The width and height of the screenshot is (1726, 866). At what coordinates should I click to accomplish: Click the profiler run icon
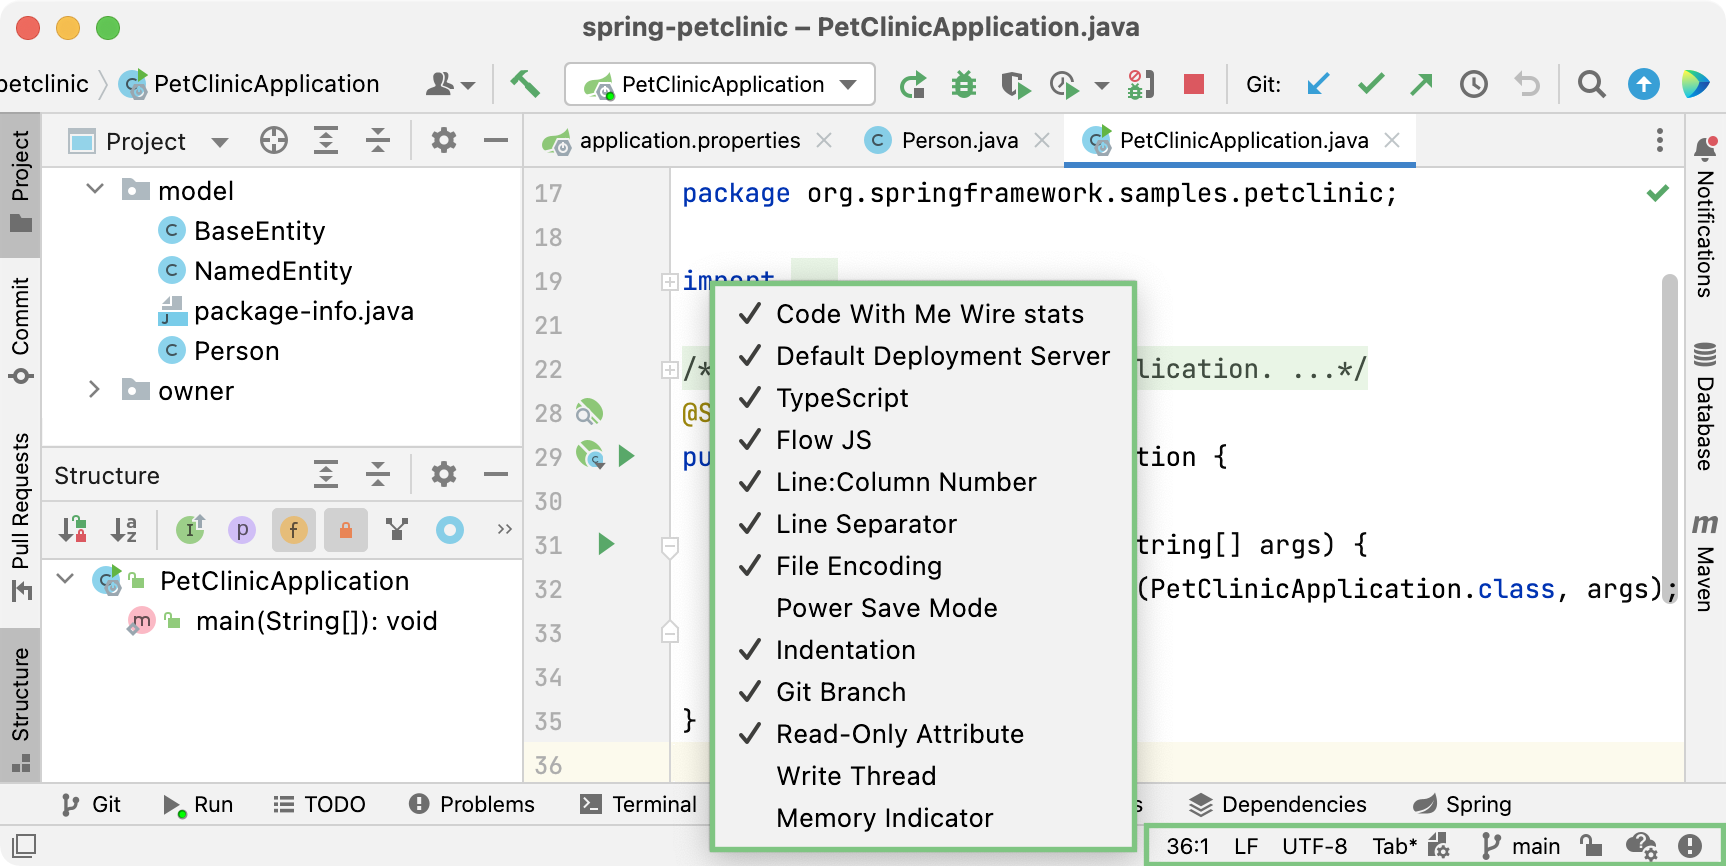1064,85
